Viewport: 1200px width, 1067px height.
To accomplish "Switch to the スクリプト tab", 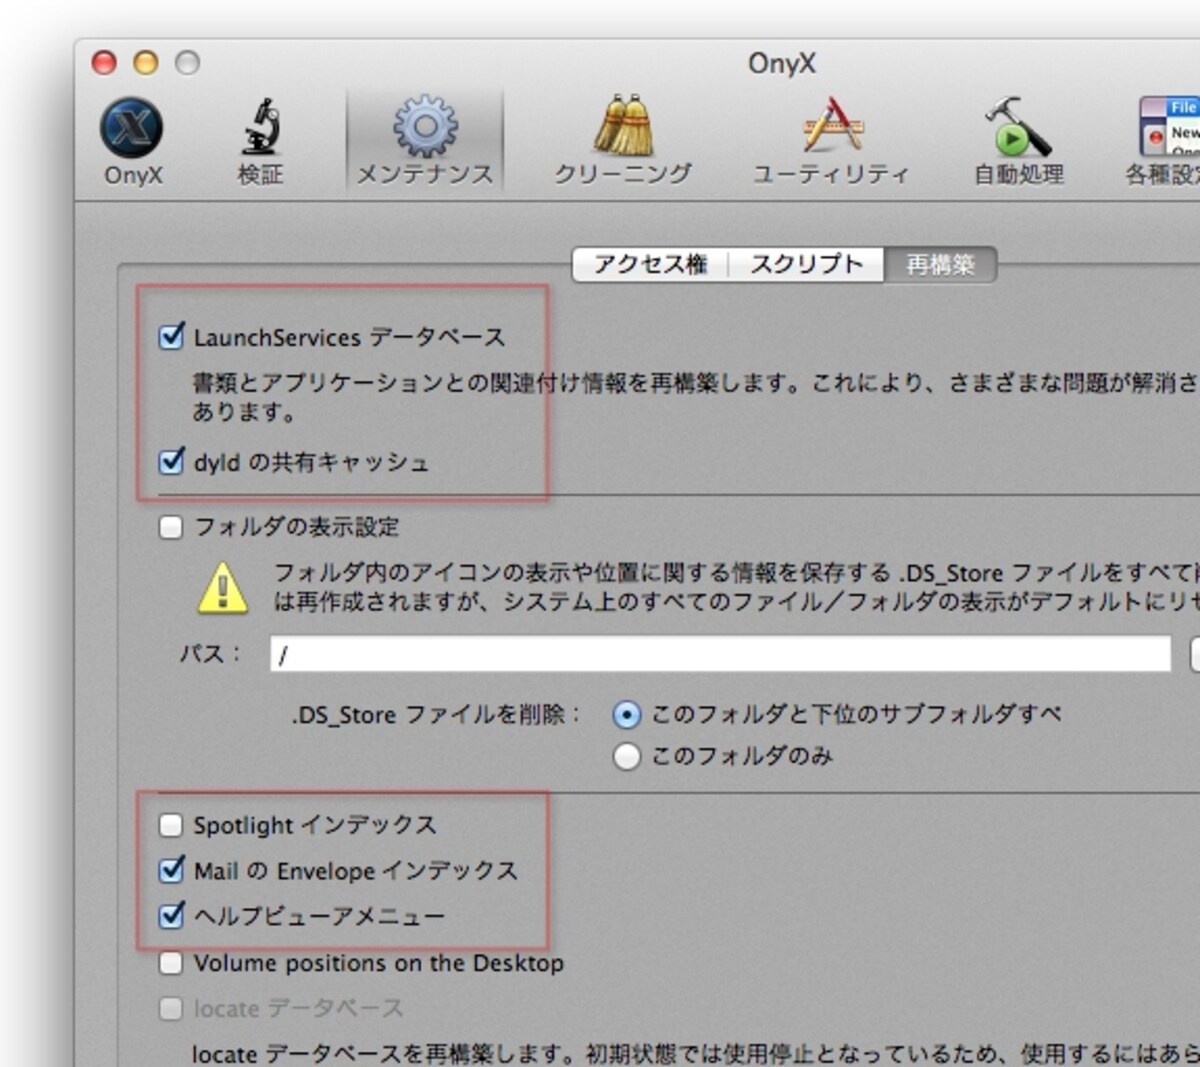I will click(x=806, y=265).
